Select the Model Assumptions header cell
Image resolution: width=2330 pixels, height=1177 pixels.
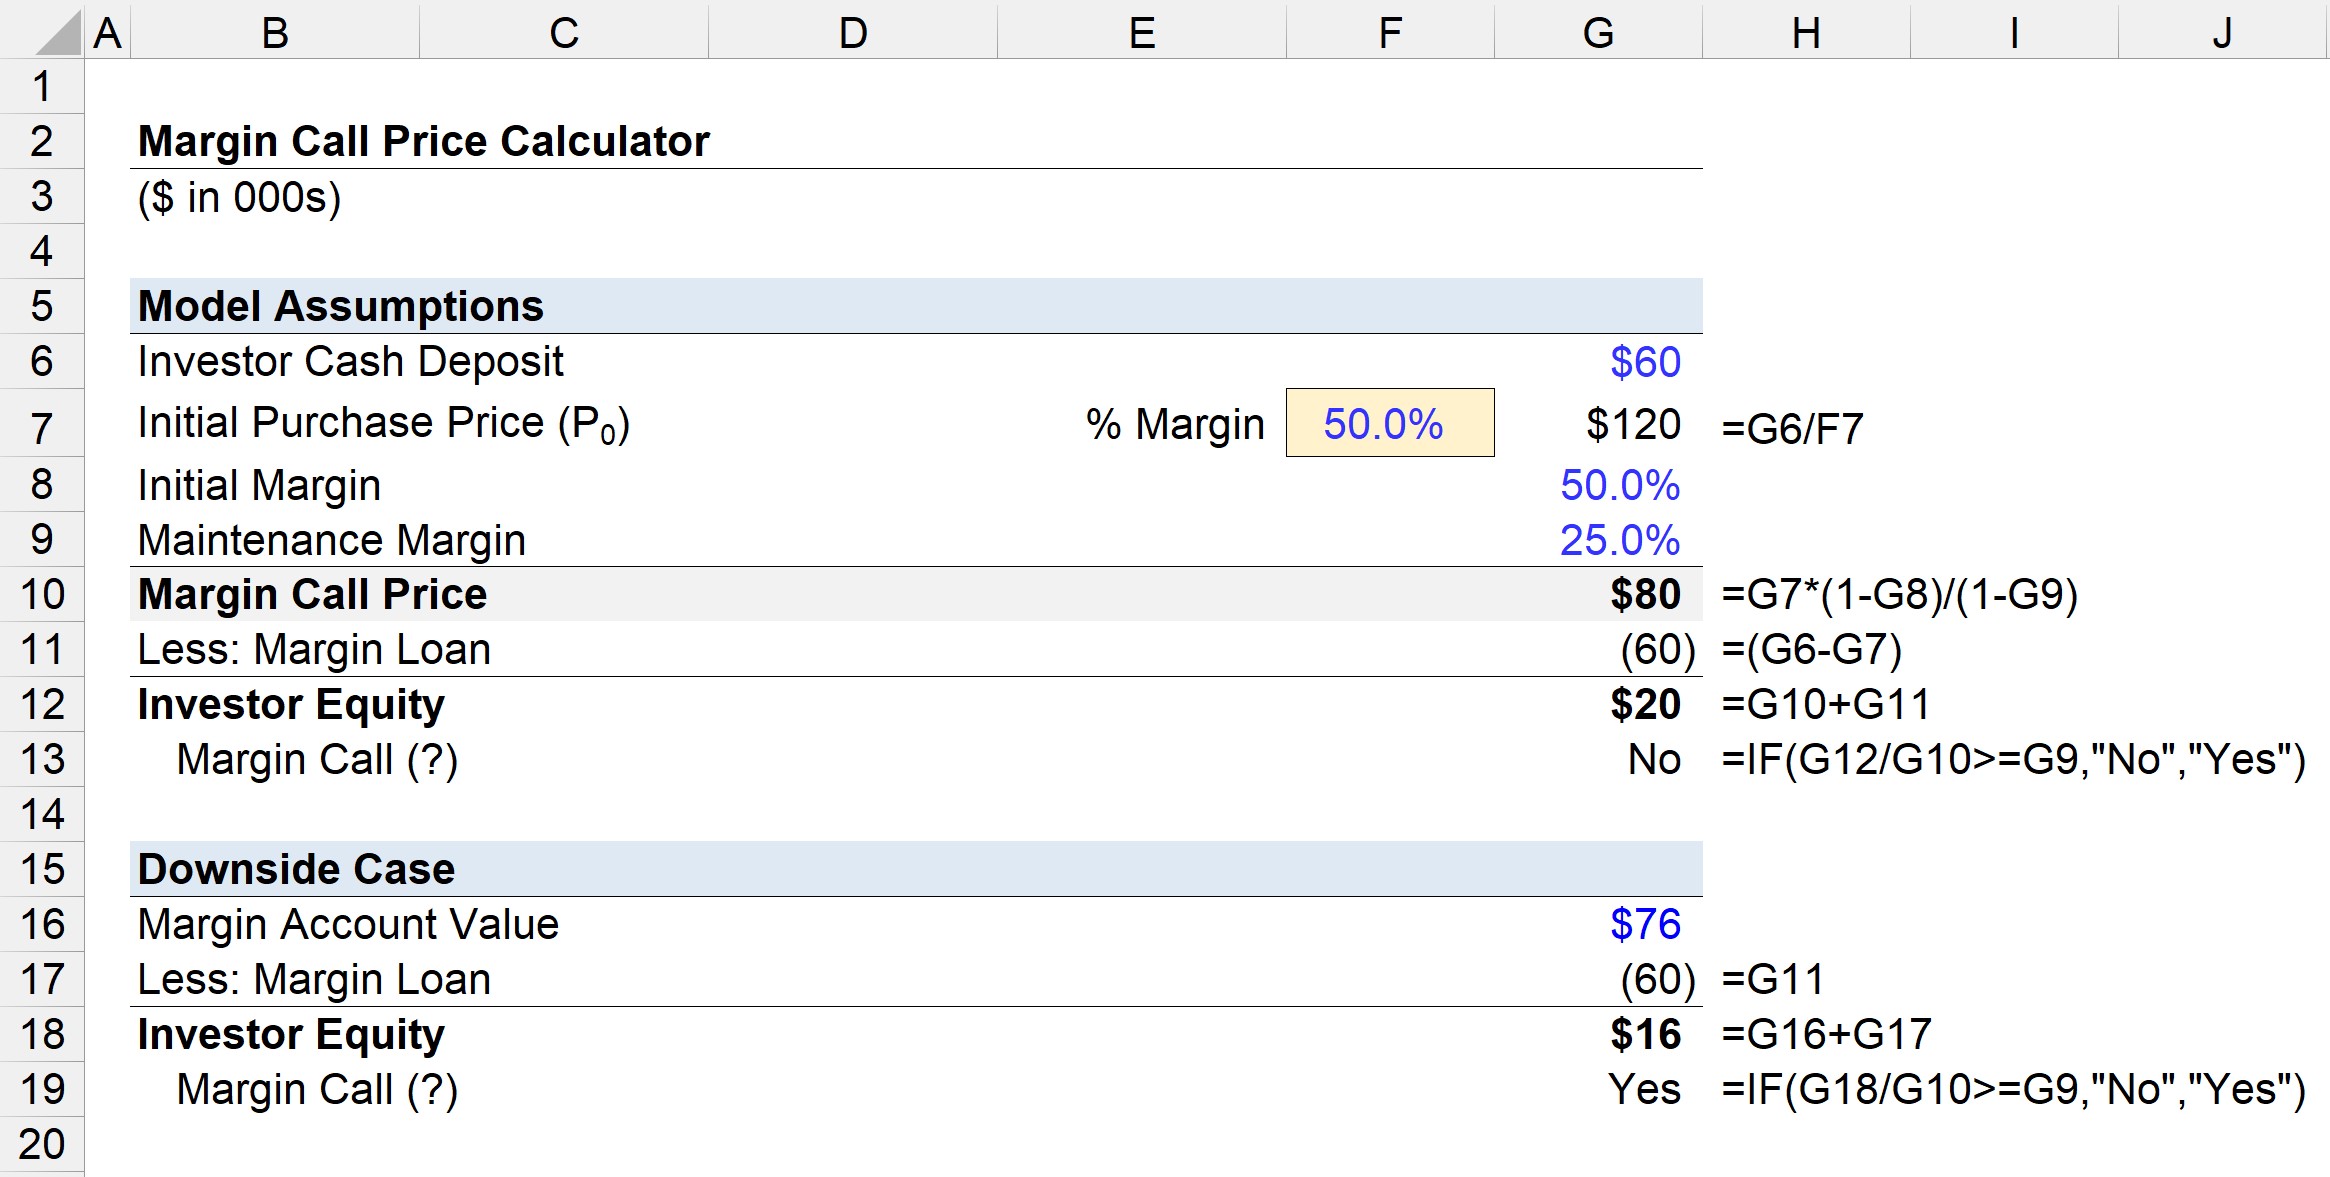click(340, 306)
